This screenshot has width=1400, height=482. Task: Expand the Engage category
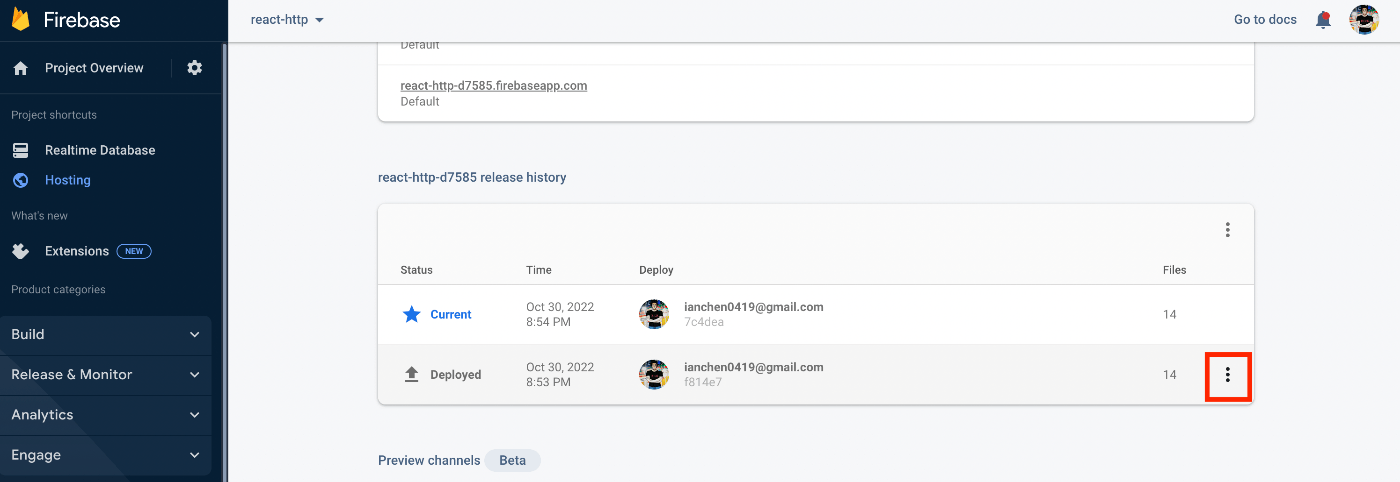point(106,454)
